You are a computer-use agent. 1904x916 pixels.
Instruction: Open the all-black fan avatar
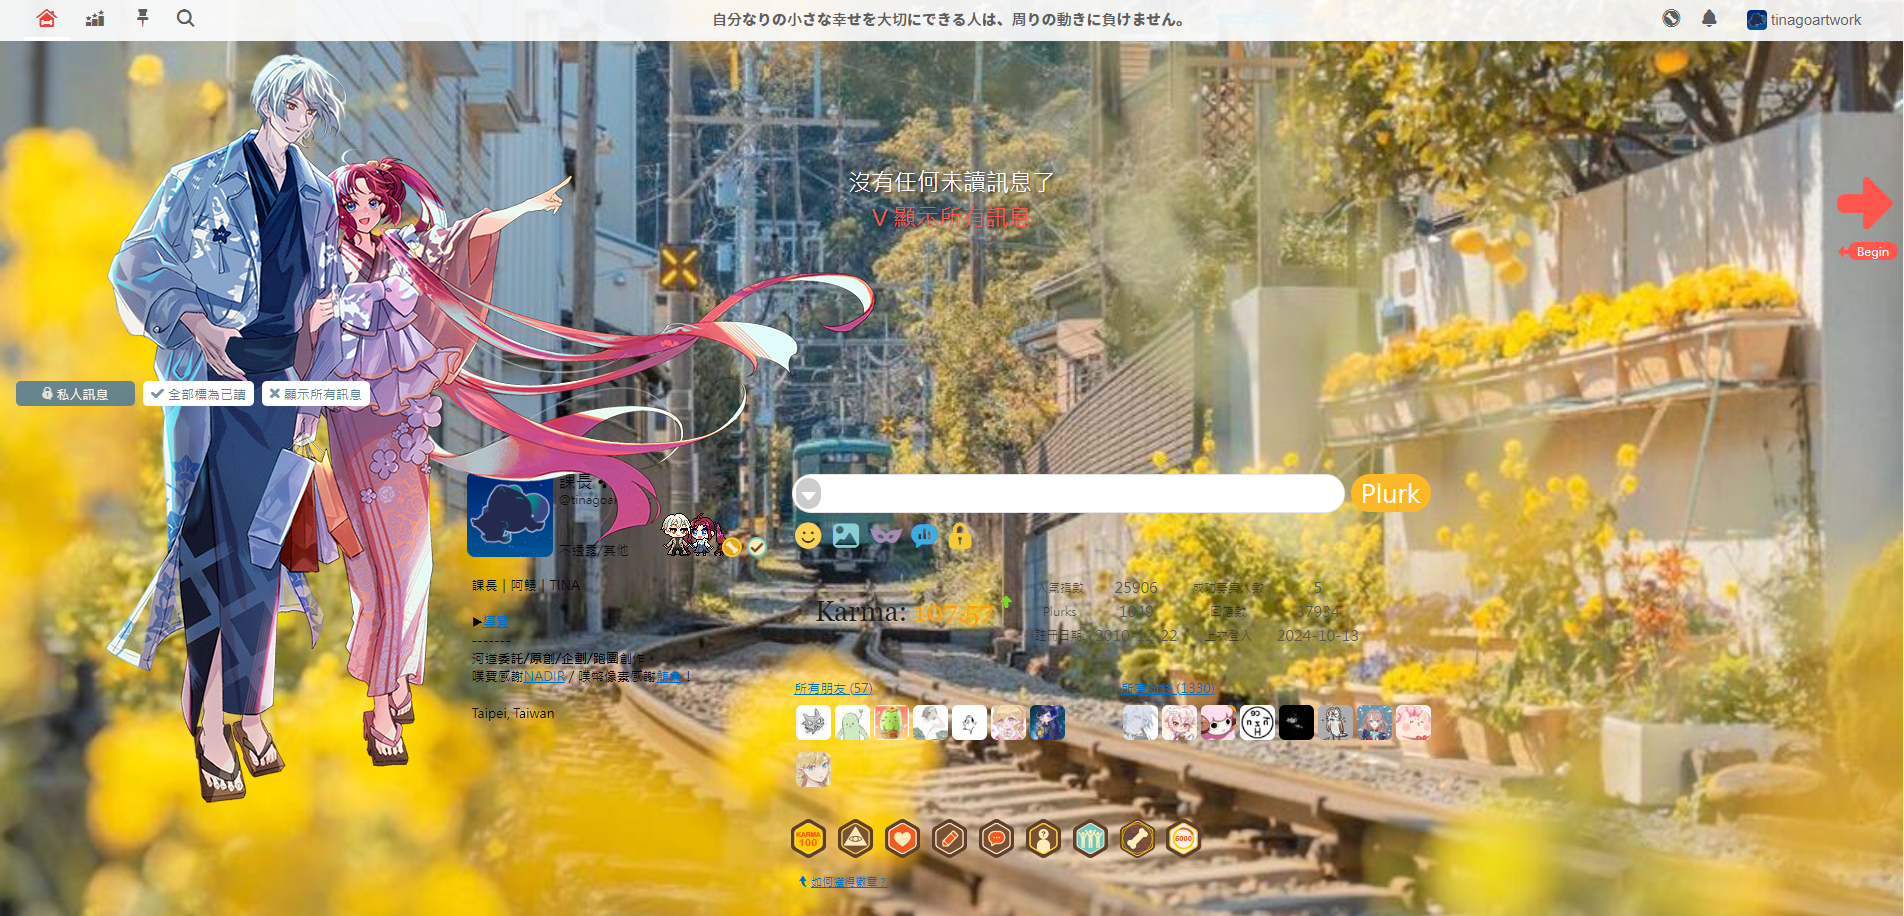click(x=1296, y=722)
